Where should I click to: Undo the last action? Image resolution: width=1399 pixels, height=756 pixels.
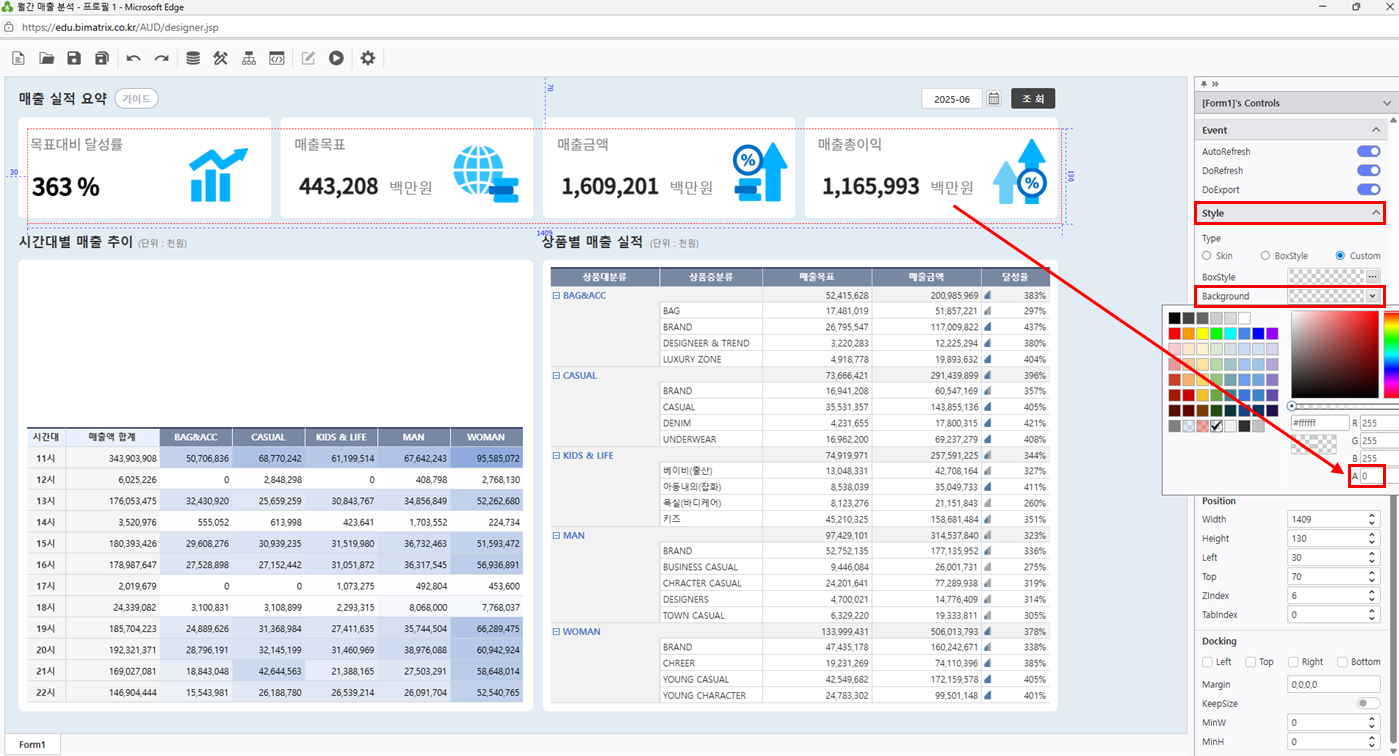click(x=133, y=59)
